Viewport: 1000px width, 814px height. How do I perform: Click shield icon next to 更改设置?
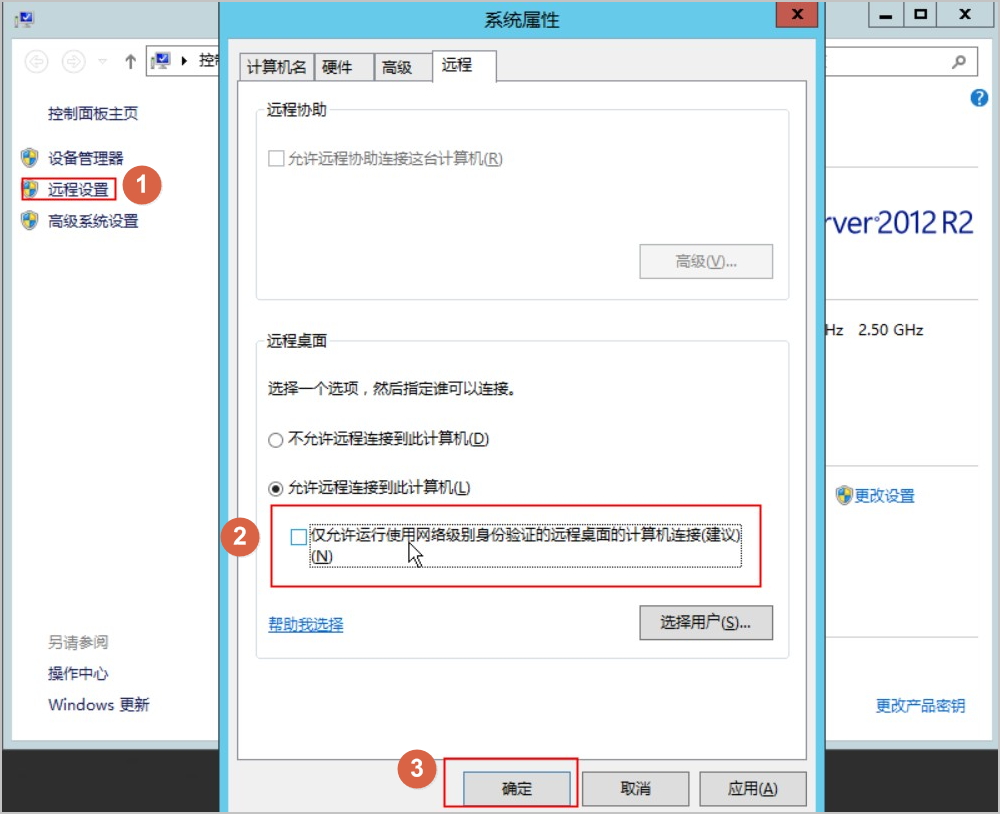tap(844, 495)
